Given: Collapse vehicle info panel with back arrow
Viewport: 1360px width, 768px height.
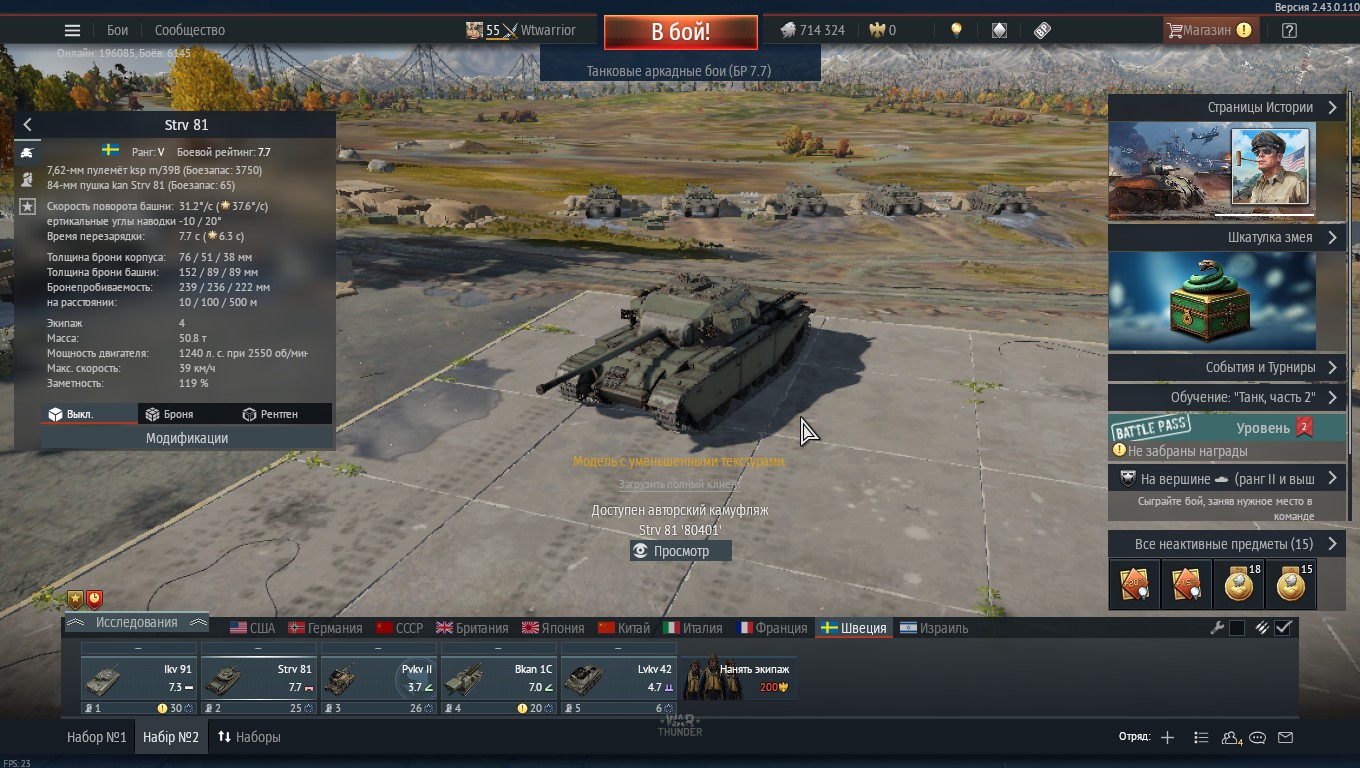Looking at the screenshot, I should pyautogui.click(x=27, y=125).
